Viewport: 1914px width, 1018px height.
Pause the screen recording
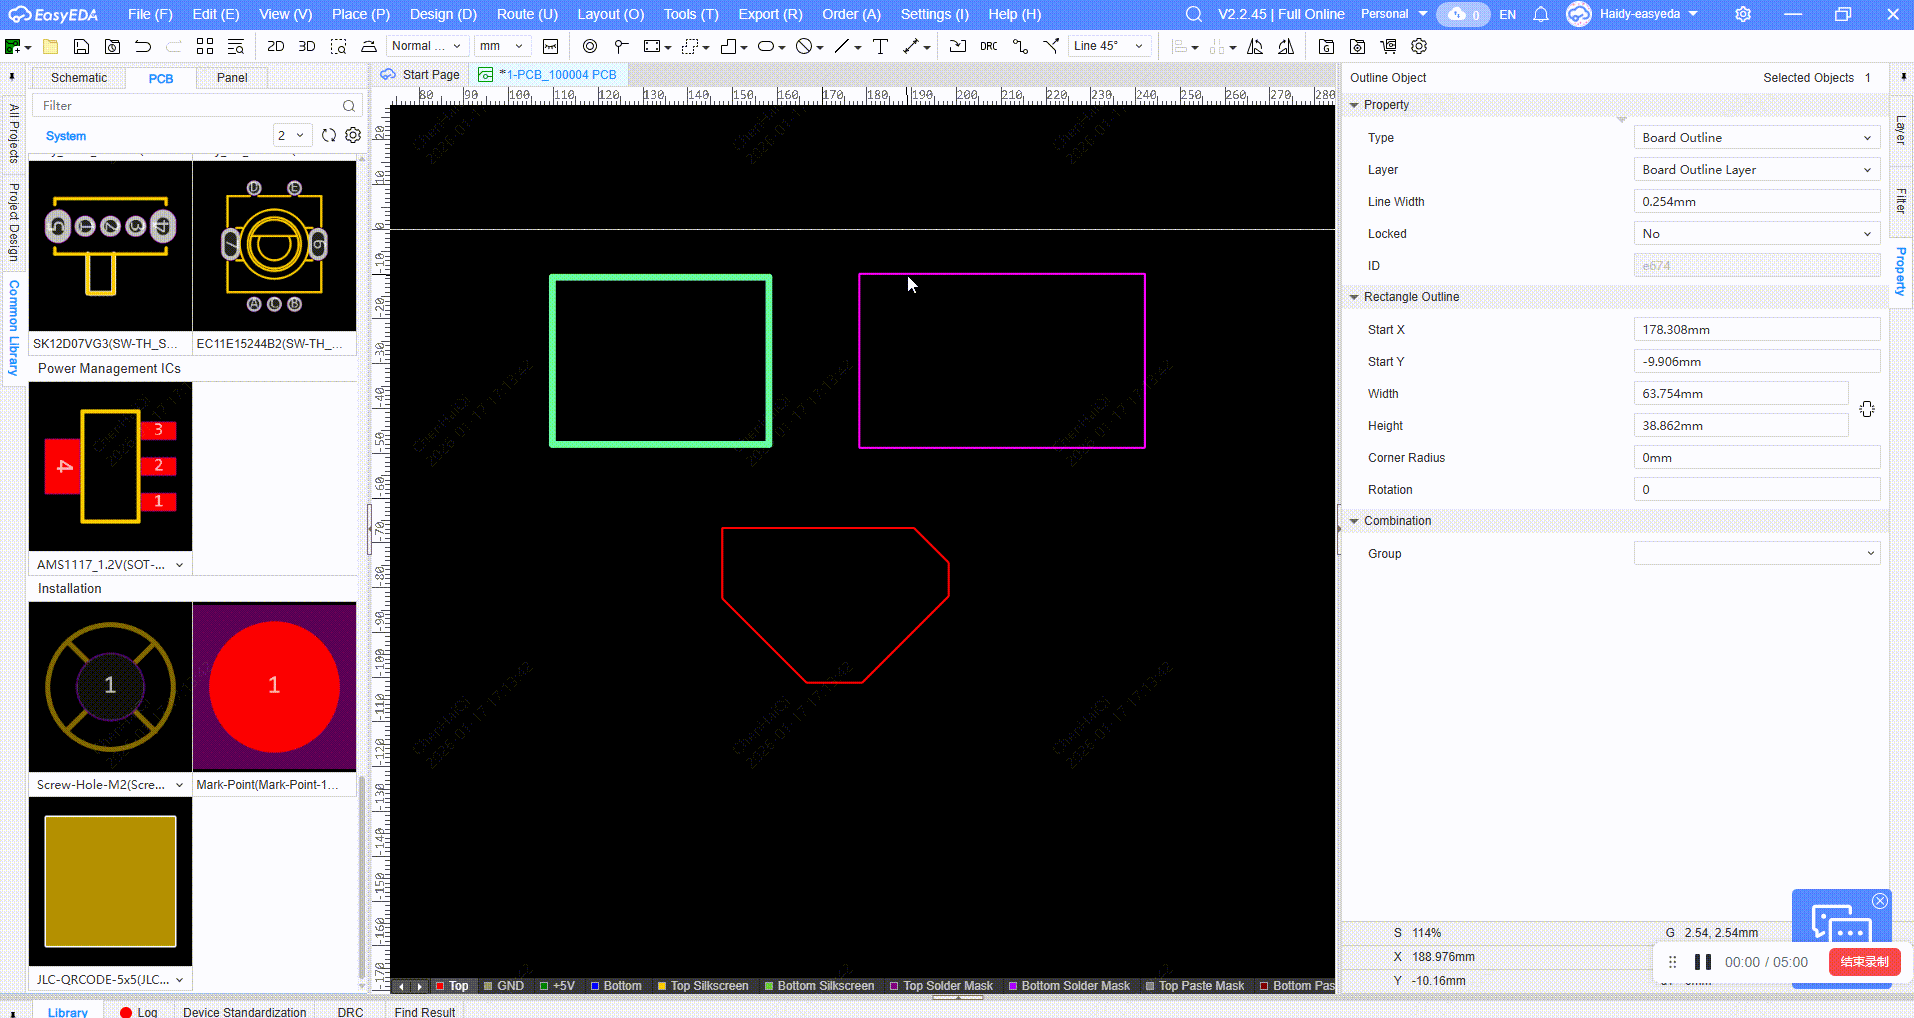tap(1702, 962)
